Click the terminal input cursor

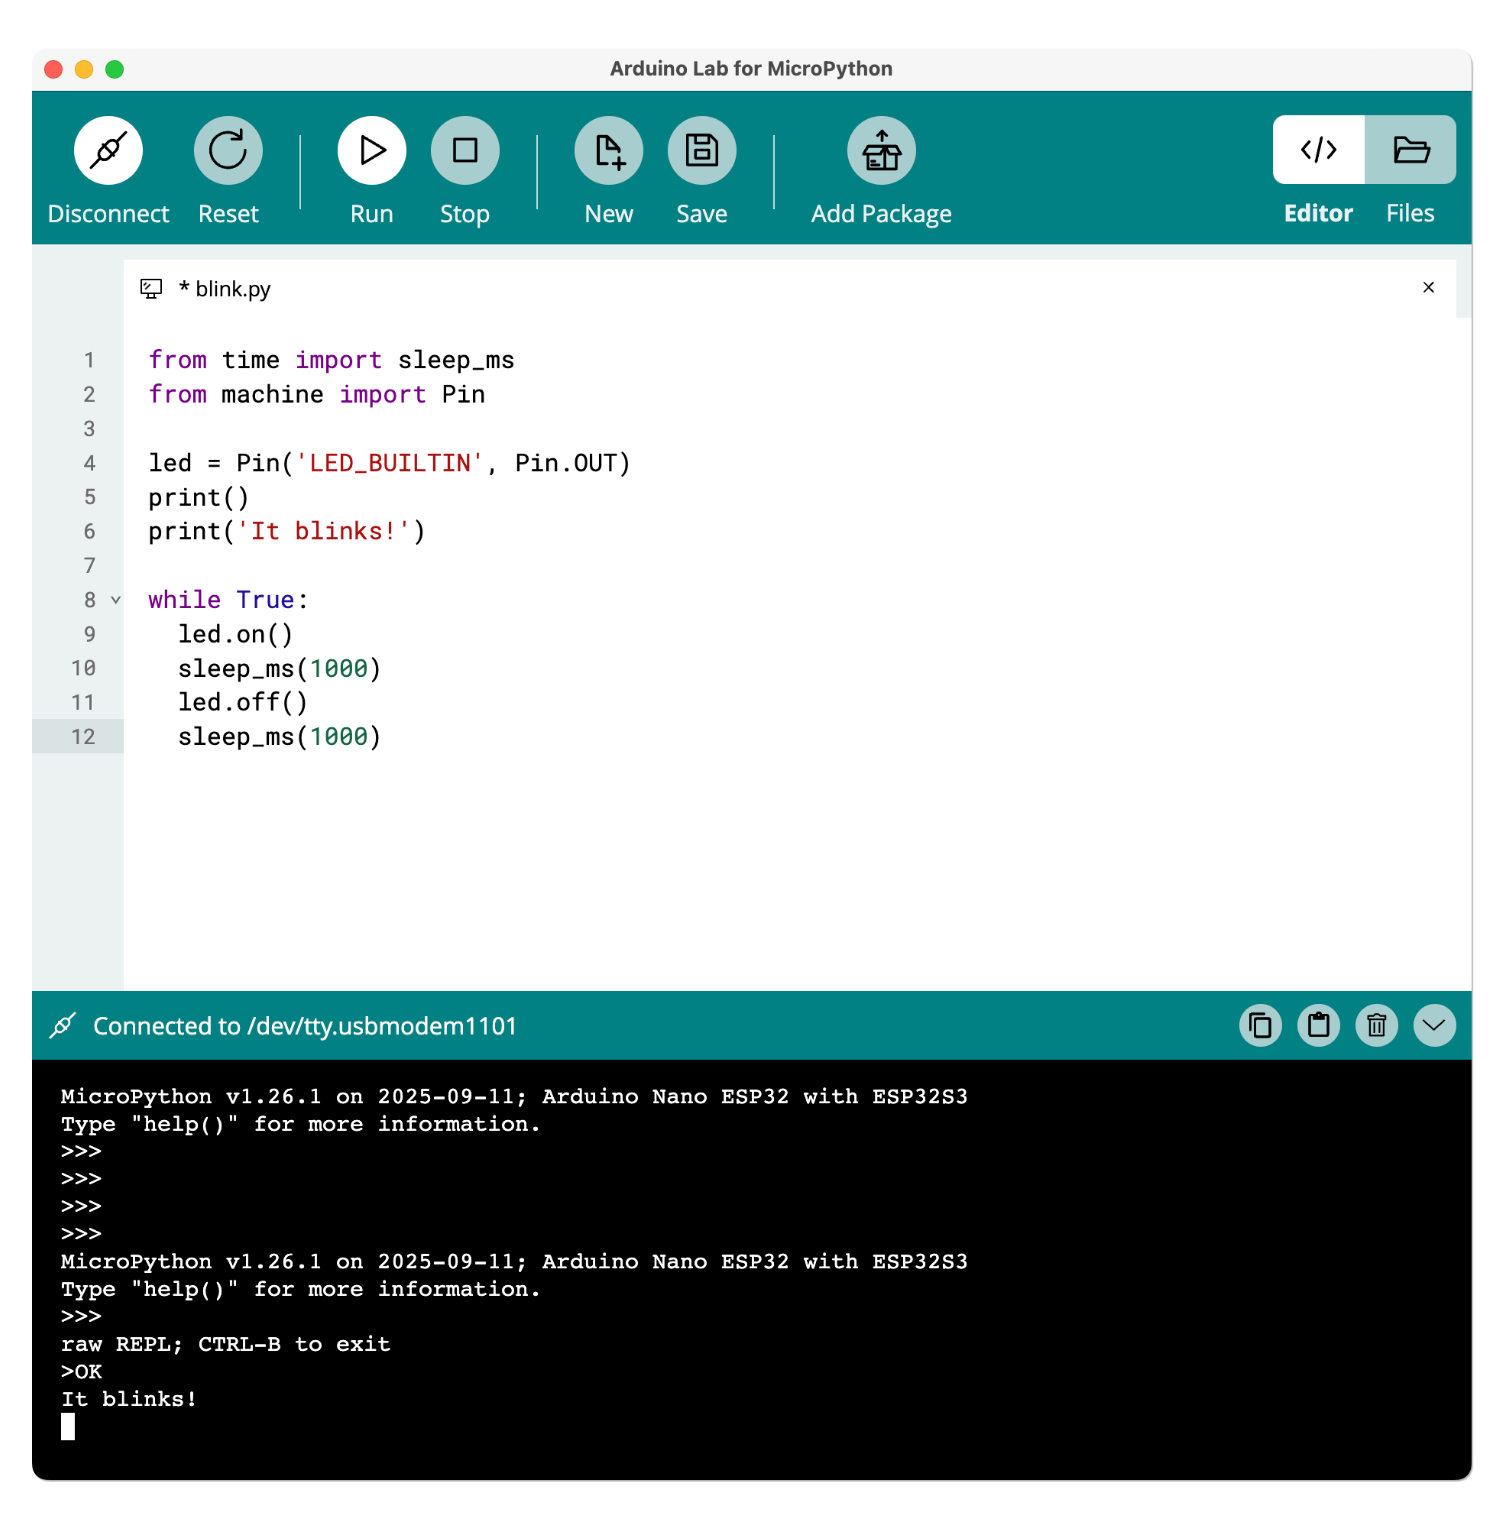(68, 1427)
